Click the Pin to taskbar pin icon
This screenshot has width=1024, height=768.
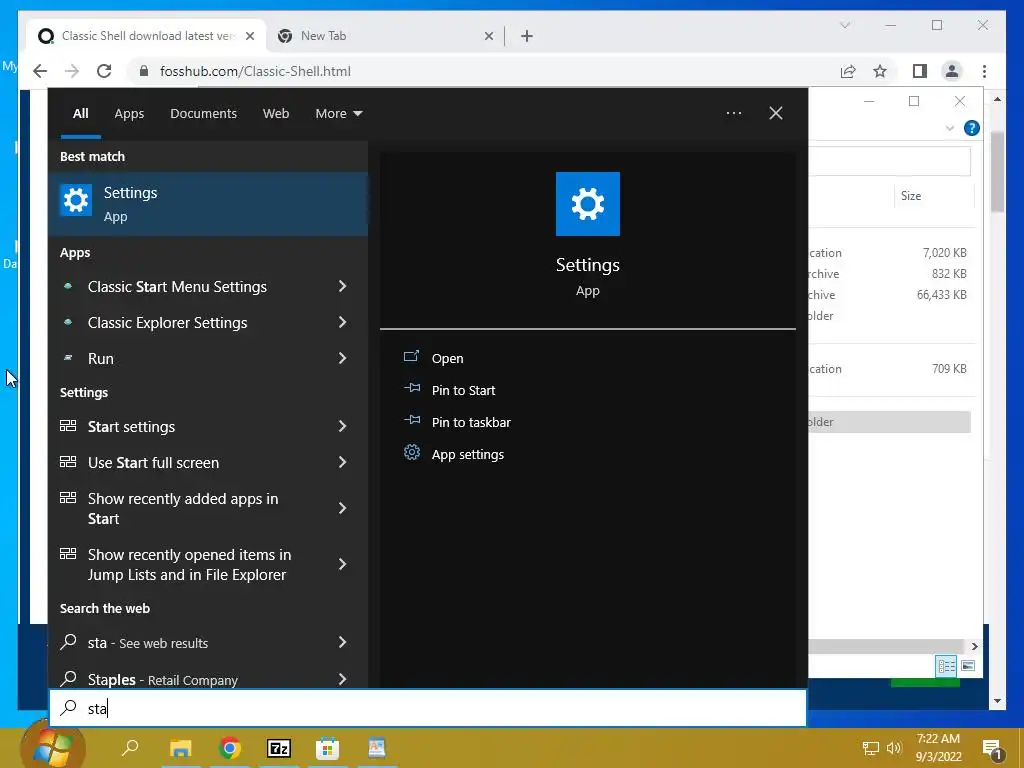(411, 421)
